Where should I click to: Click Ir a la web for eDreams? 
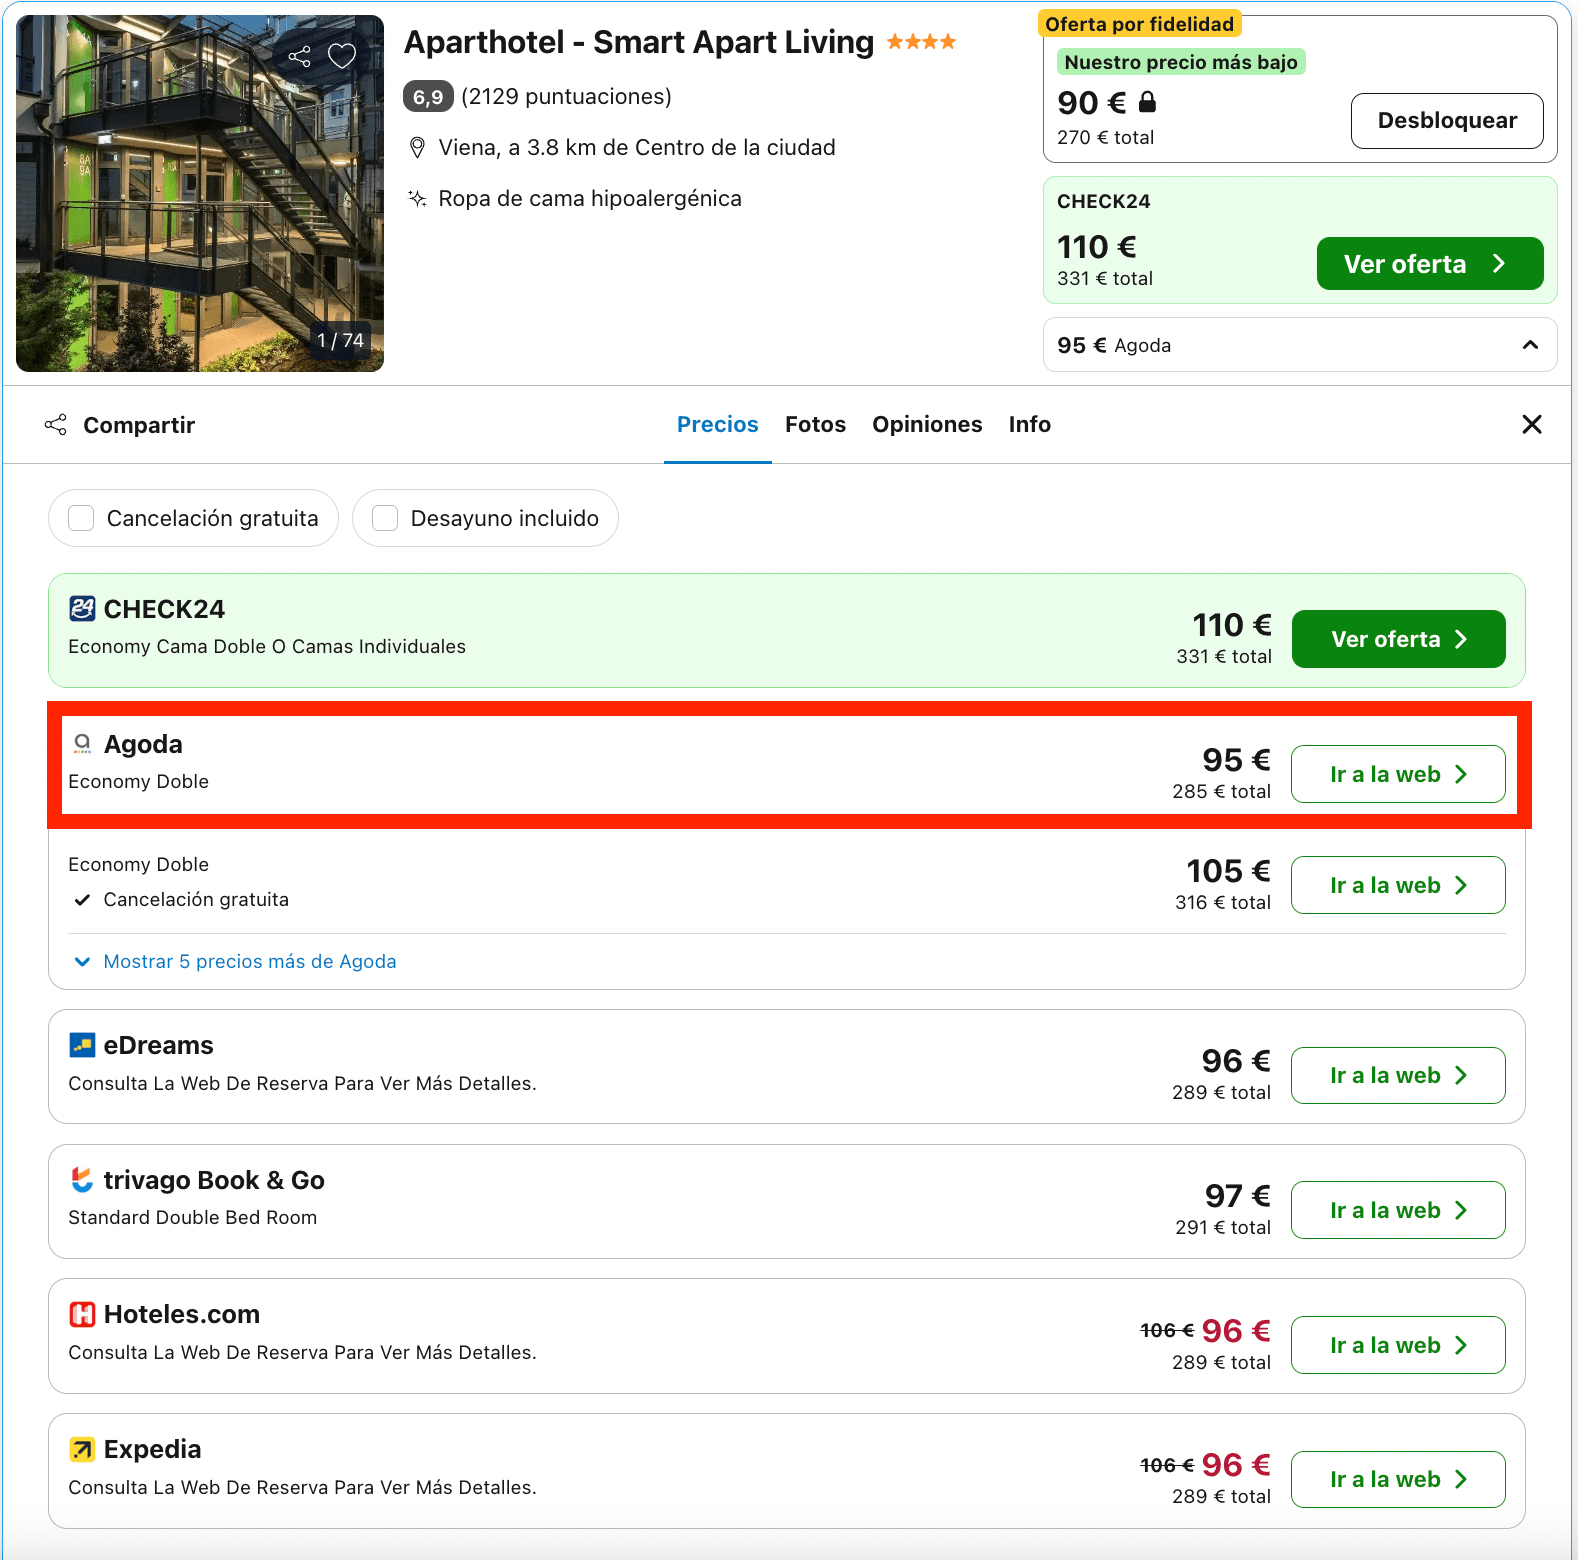[x=1398, y=1076]
